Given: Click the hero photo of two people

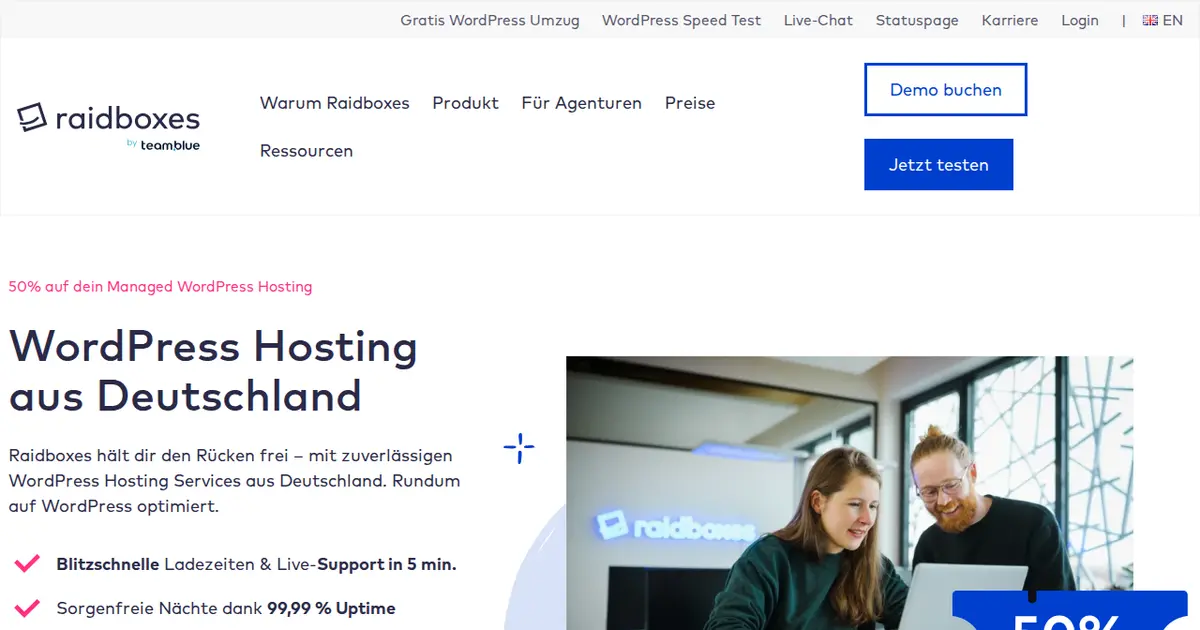Looking at the screenshot, I should point(850,493).
